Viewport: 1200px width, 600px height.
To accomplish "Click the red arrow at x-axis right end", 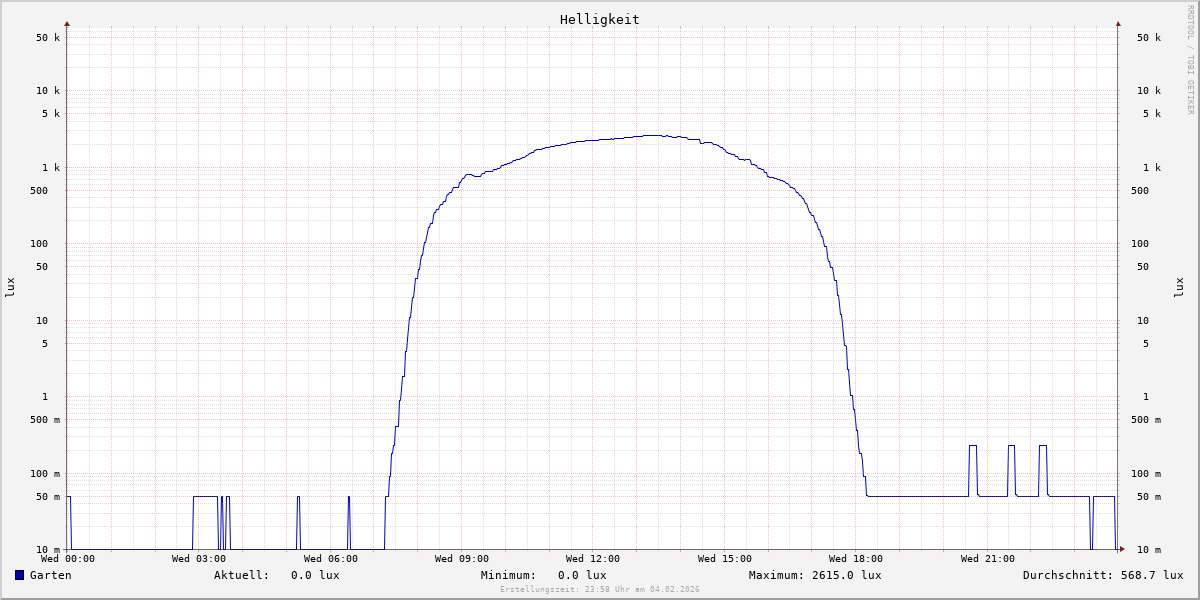I will coord(1122,549).
